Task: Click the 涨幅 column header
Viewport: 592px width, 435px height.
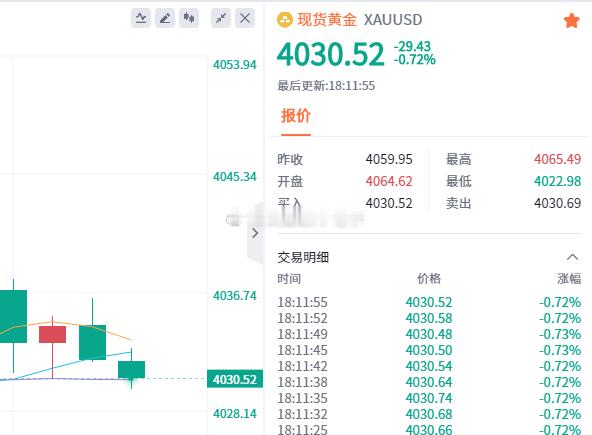Action: coord(569,279)
